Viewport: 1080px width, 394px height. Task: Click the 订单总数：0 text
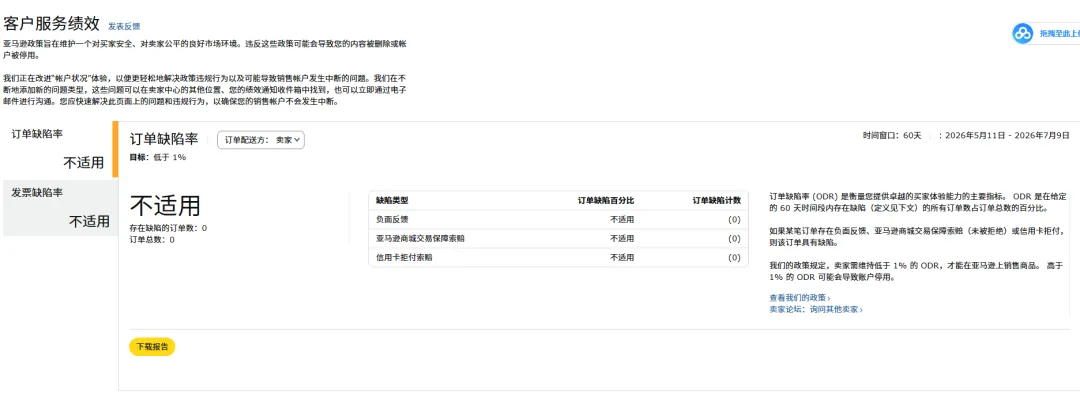coord(152,240)
